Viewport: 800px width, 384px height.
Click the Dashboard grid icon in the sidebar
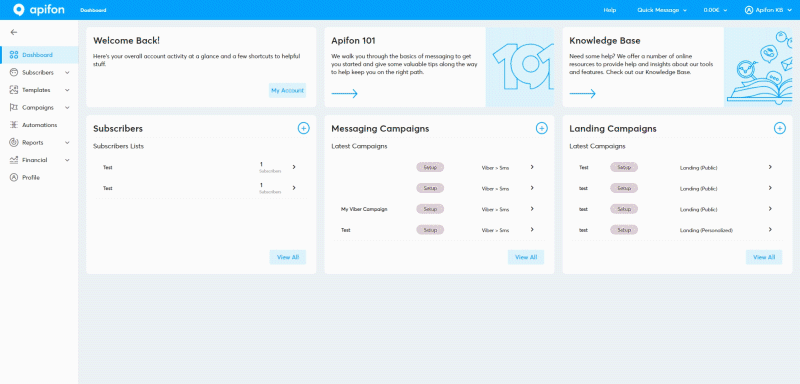(x=14, y=55)
